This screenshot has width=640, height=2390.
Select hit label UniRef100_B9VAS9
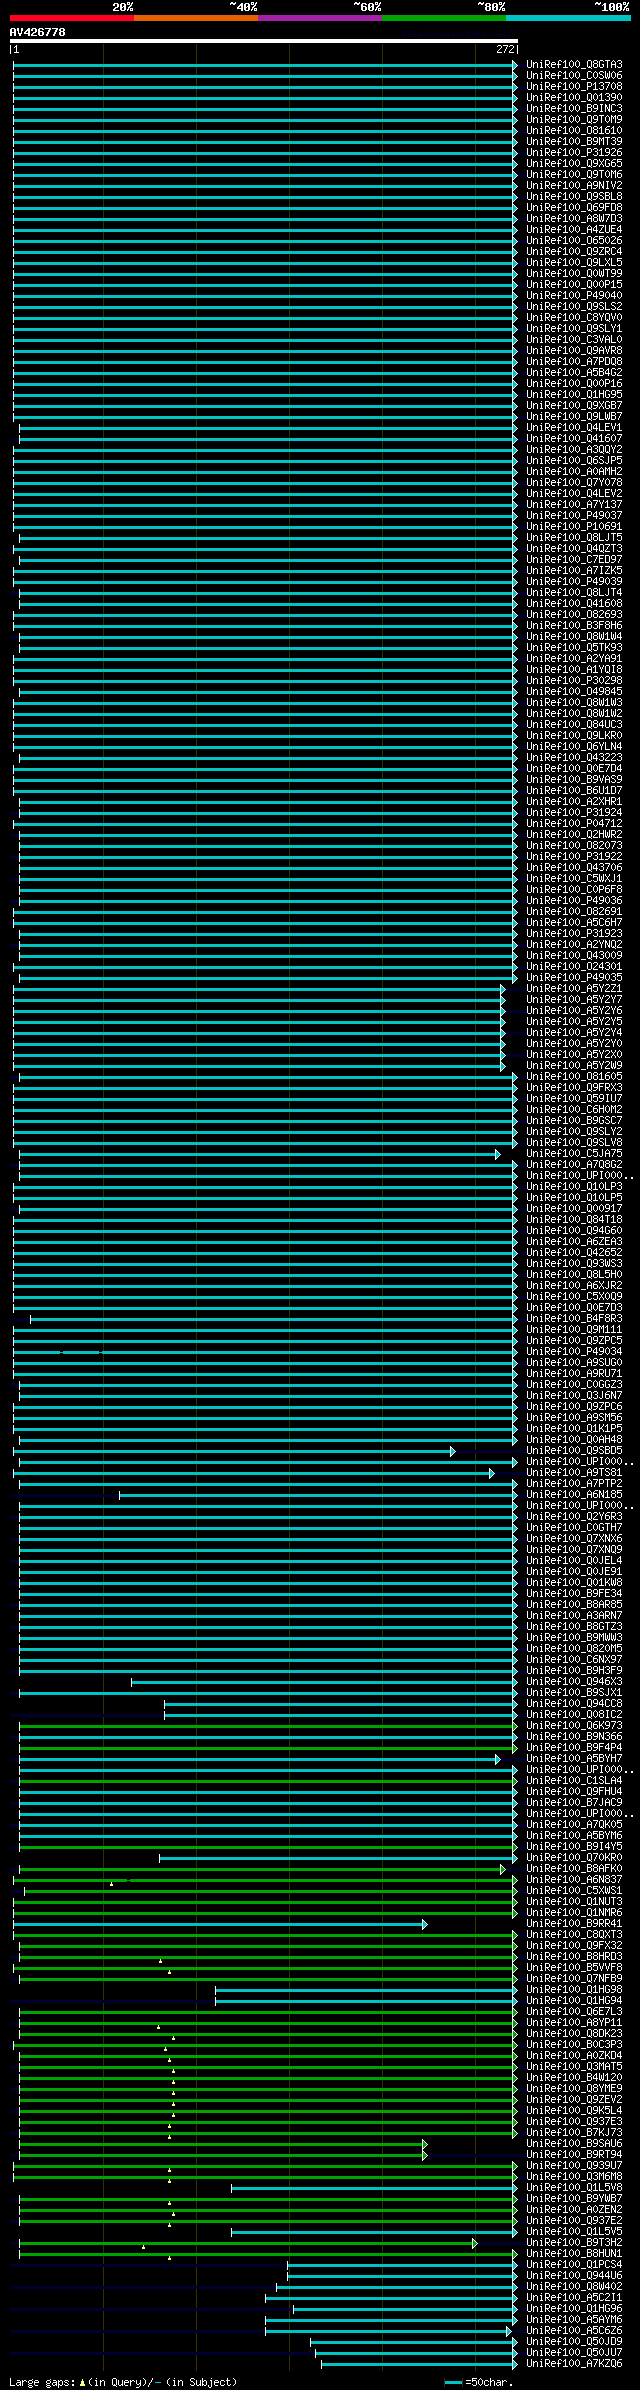(x=574, y=780)
